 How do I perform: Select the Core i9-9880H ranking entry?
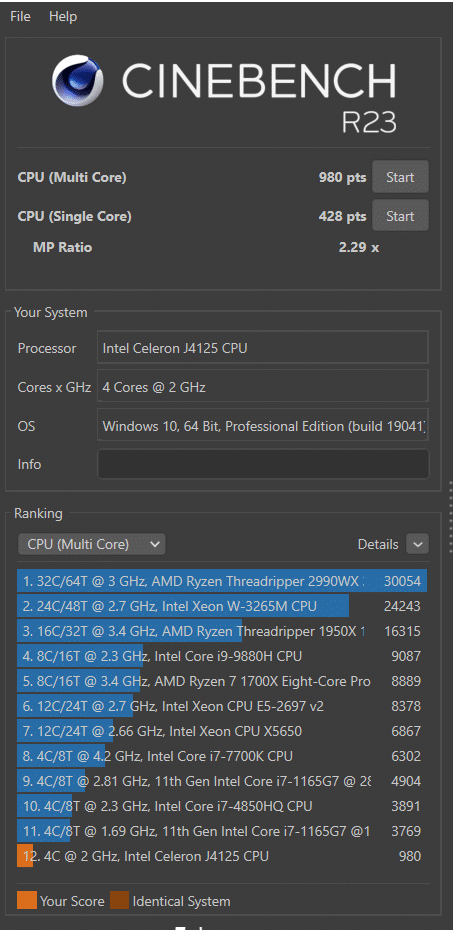[x=222, y=656]
